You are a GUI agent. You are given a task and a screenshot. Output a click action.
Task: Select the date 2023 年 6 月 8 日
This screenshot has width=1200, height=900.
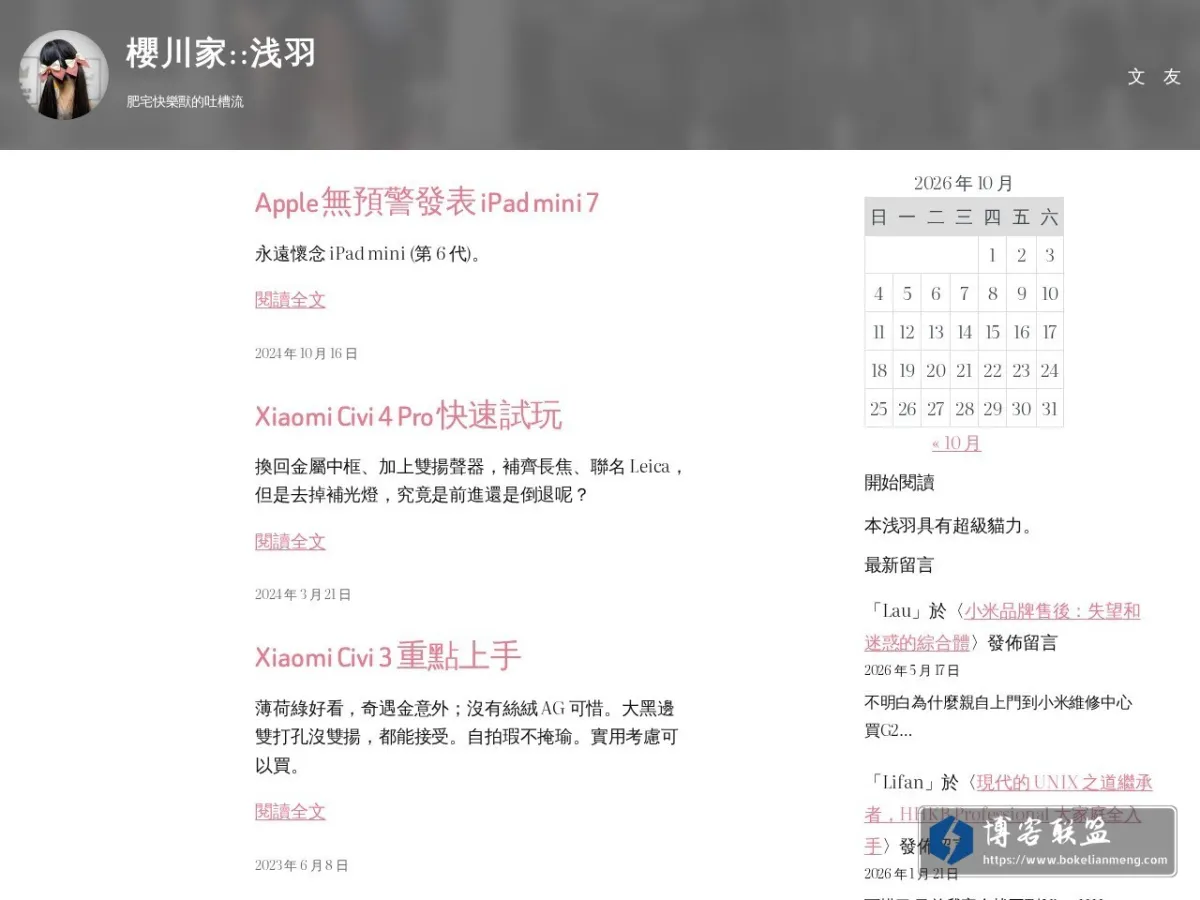coord(302,865)
